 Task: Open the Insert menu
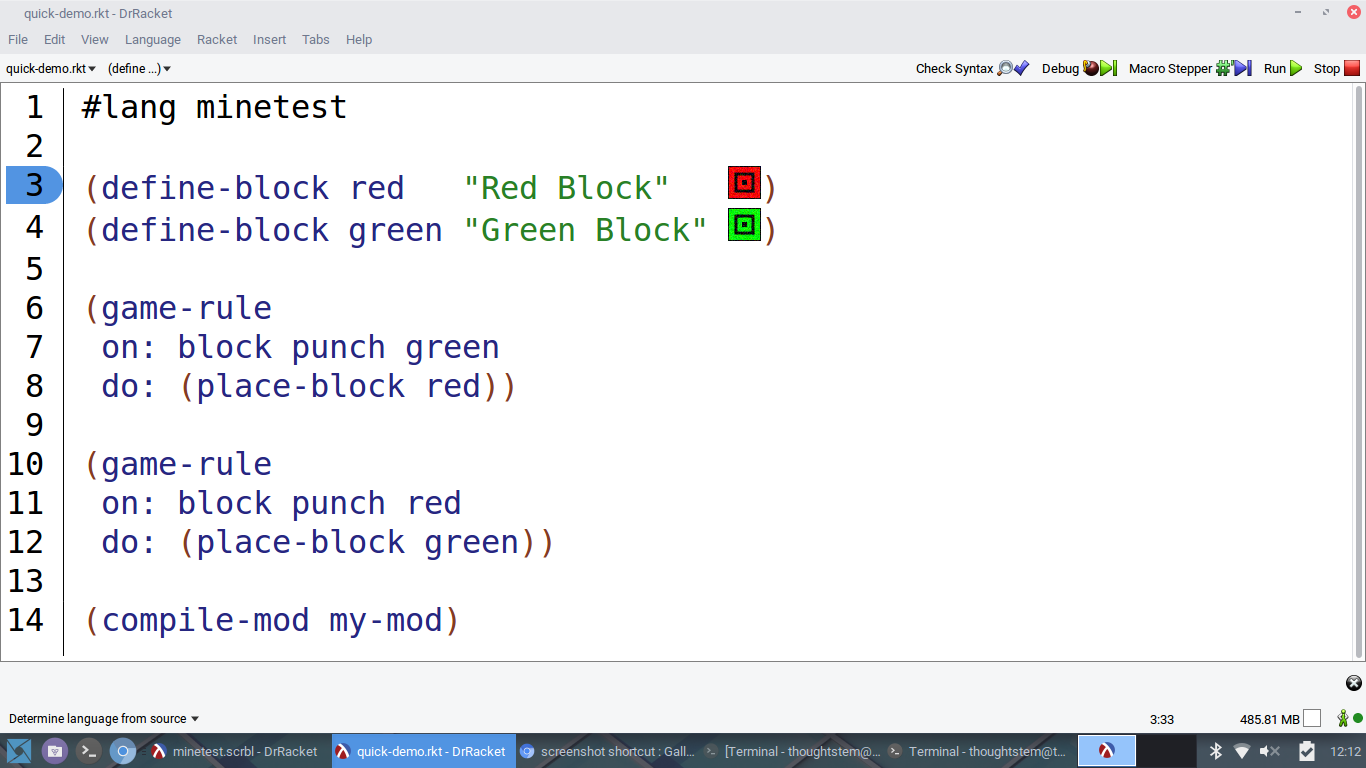(x=270, y=39)
